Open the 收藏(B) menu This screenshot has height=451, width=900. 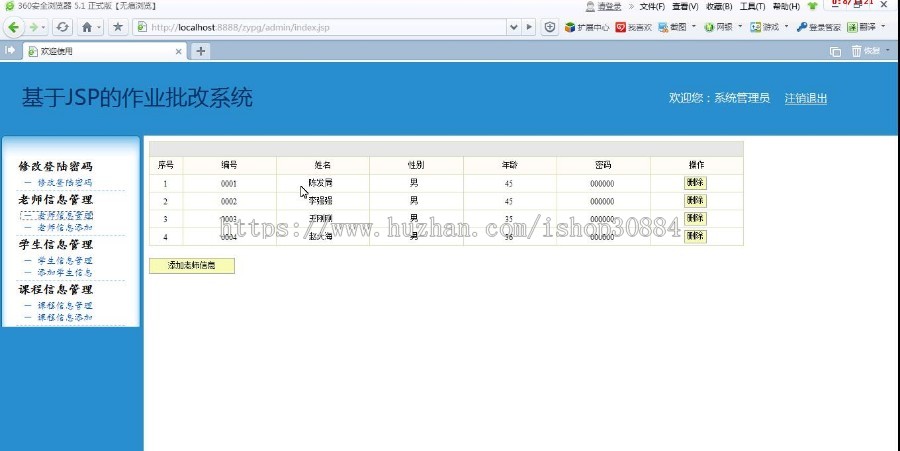(719, 6)
